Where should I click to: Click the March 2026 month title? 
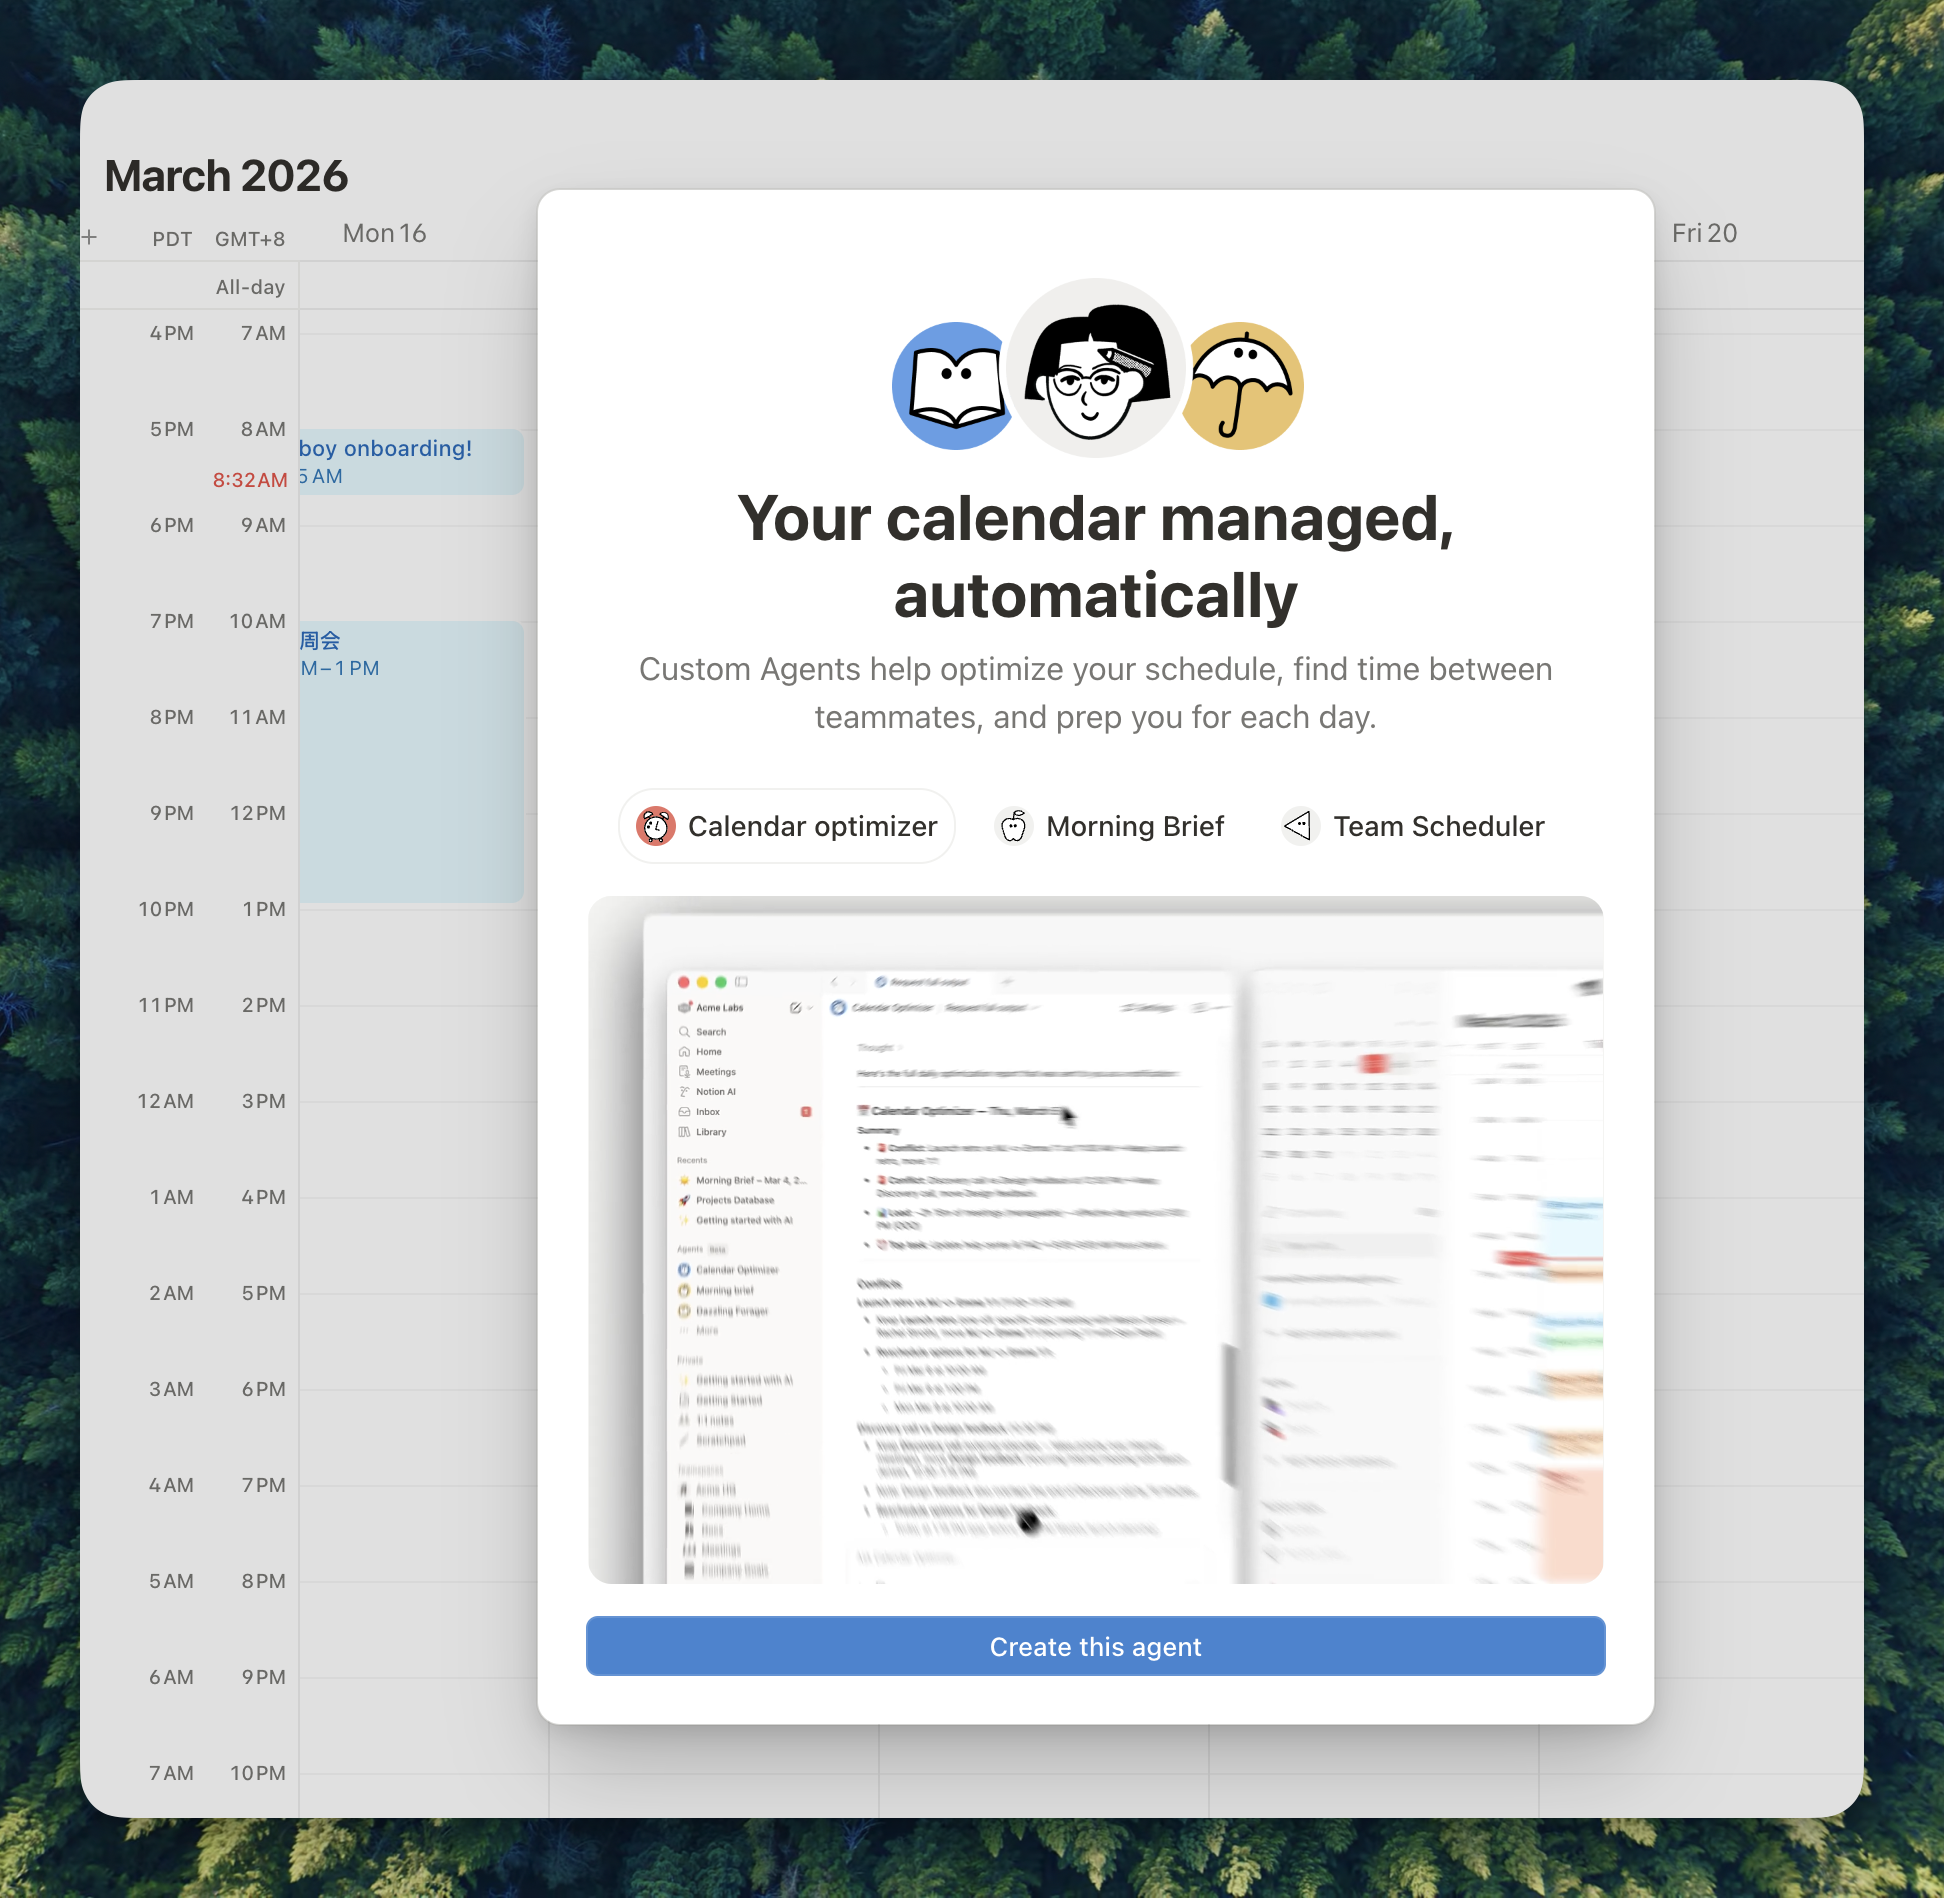[x=227, y=177]
